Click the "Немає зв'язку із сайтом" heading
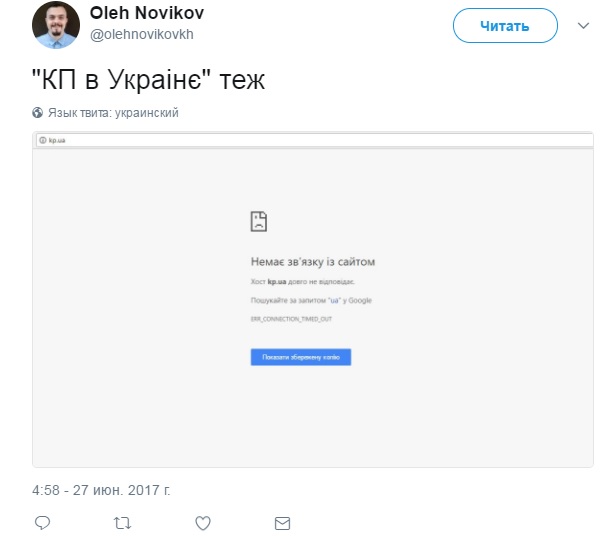The image size is (612, 536). point(313,262)
